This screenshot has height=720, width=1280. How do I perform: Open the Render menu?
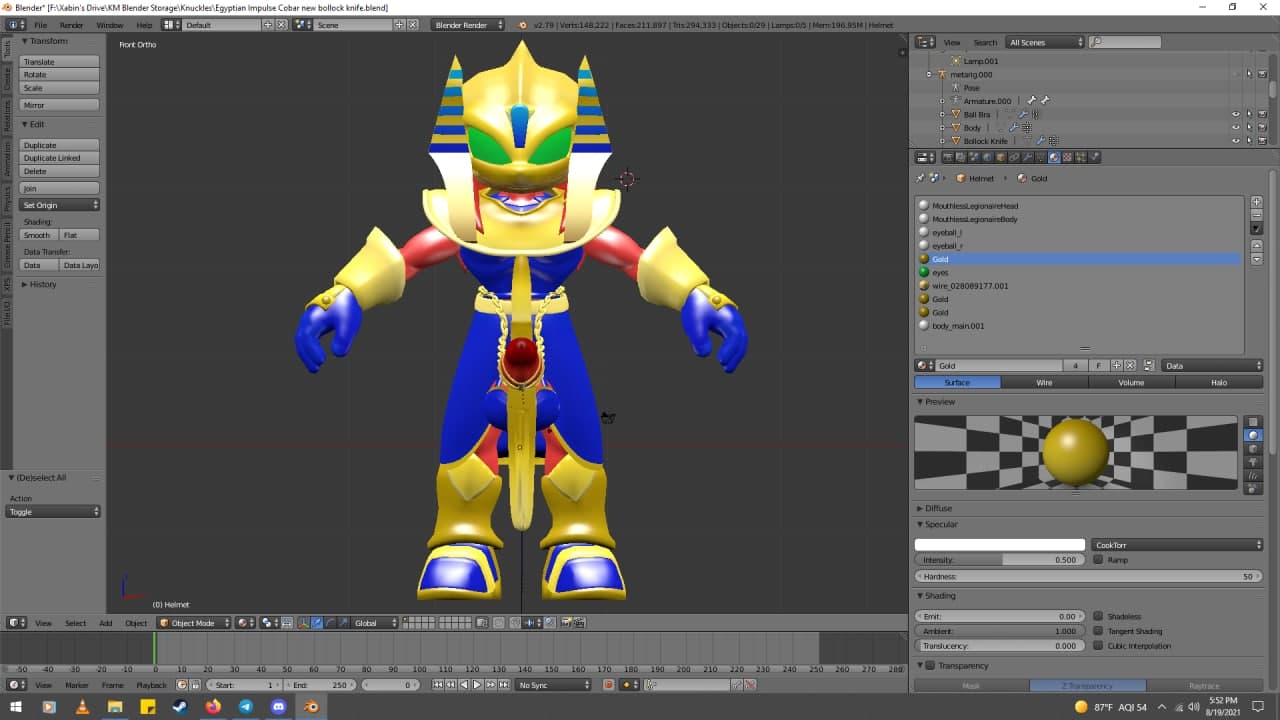pos(72,24)
